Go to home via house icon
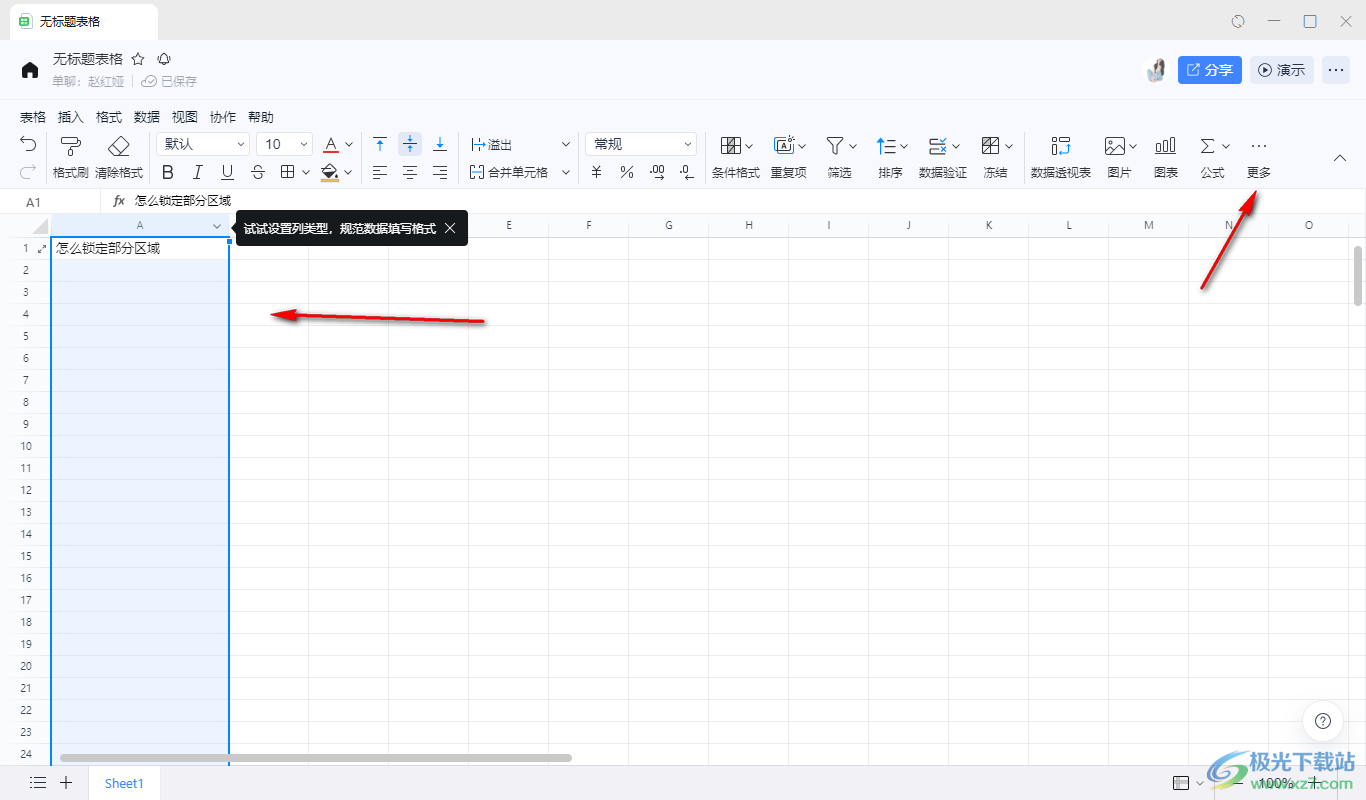The height and width of the screenshot is (800, 1366). point(30,70)
